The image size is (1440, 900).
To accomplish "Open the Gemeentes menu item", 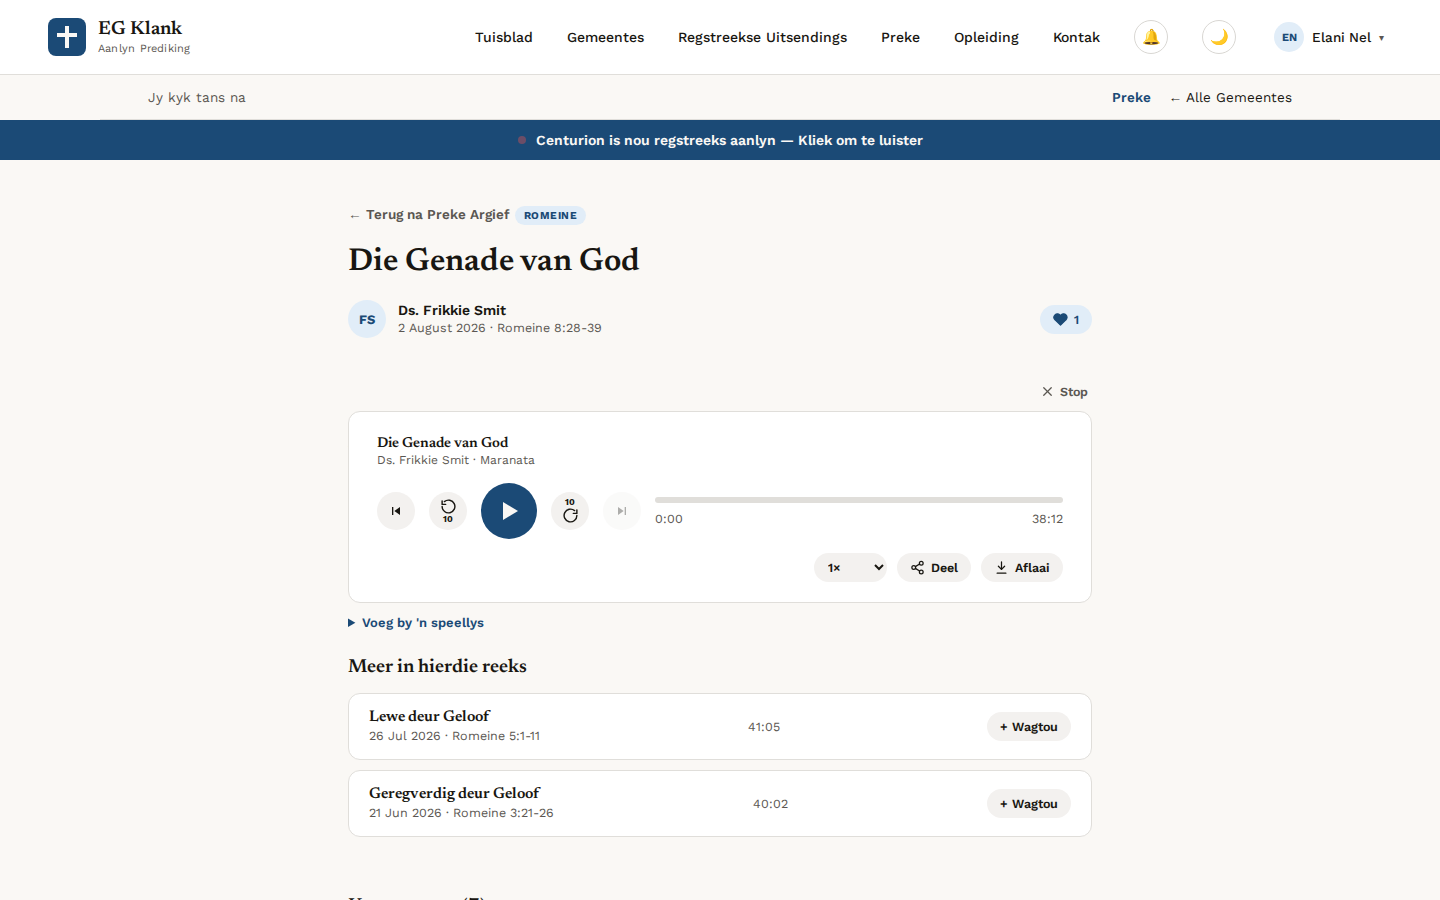I will click(605, 37).
